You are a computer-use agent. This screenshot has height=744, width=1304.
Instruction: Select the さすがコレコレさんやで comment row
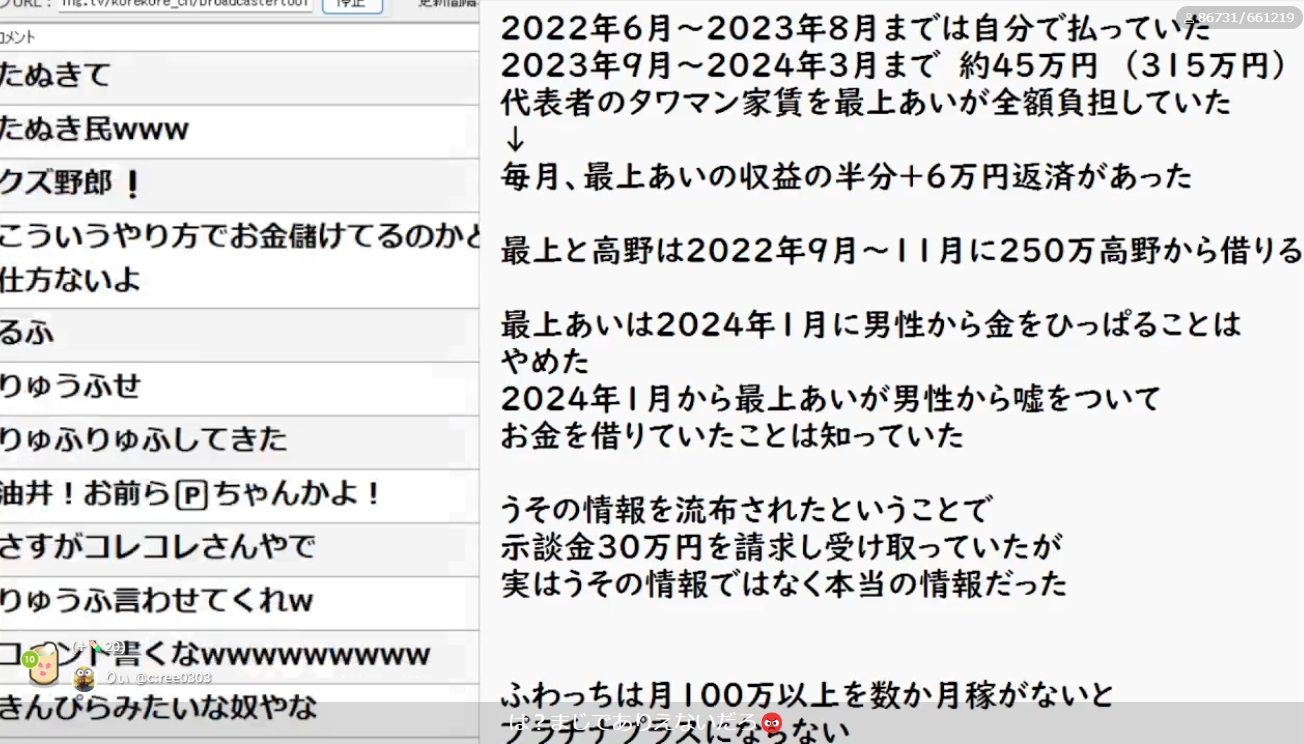[x=238, y=548]
